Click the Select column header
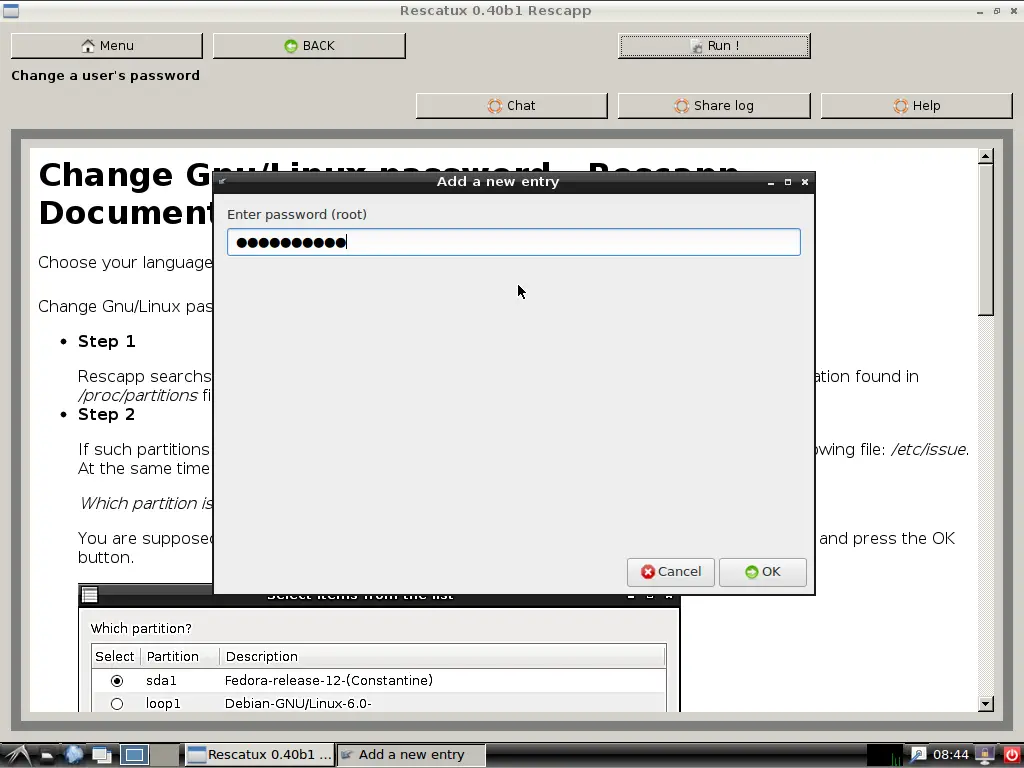This screenshot has height=768, width=1024. tap(115, 656)
